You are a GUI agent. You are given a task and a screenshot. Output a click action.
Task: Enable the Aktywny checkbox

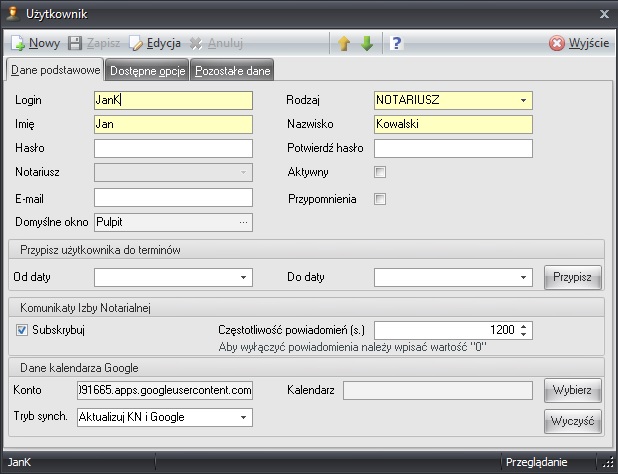[x=380, y=172]
